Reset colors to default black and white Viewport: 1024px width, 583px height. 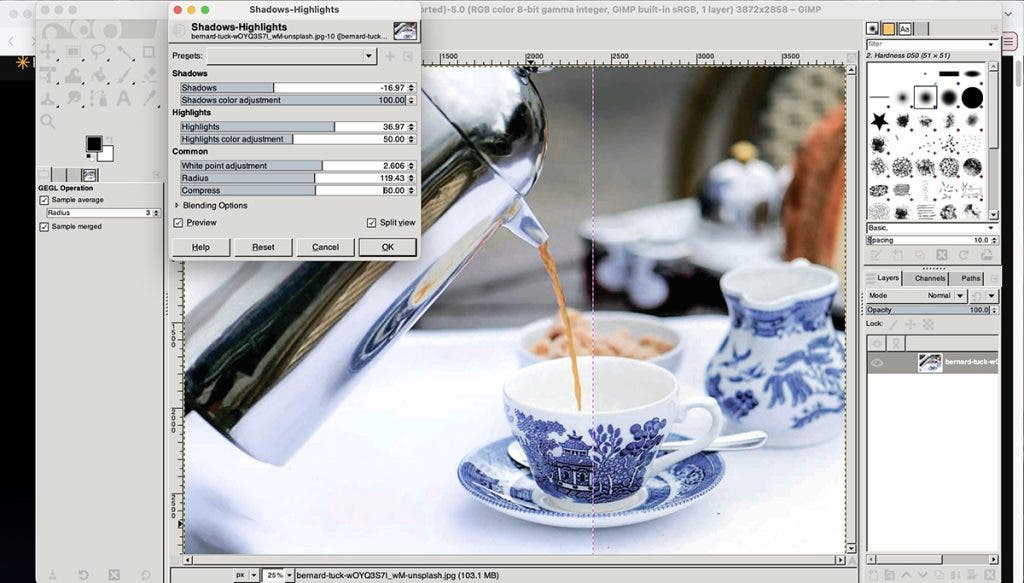[x=89, y=157]
